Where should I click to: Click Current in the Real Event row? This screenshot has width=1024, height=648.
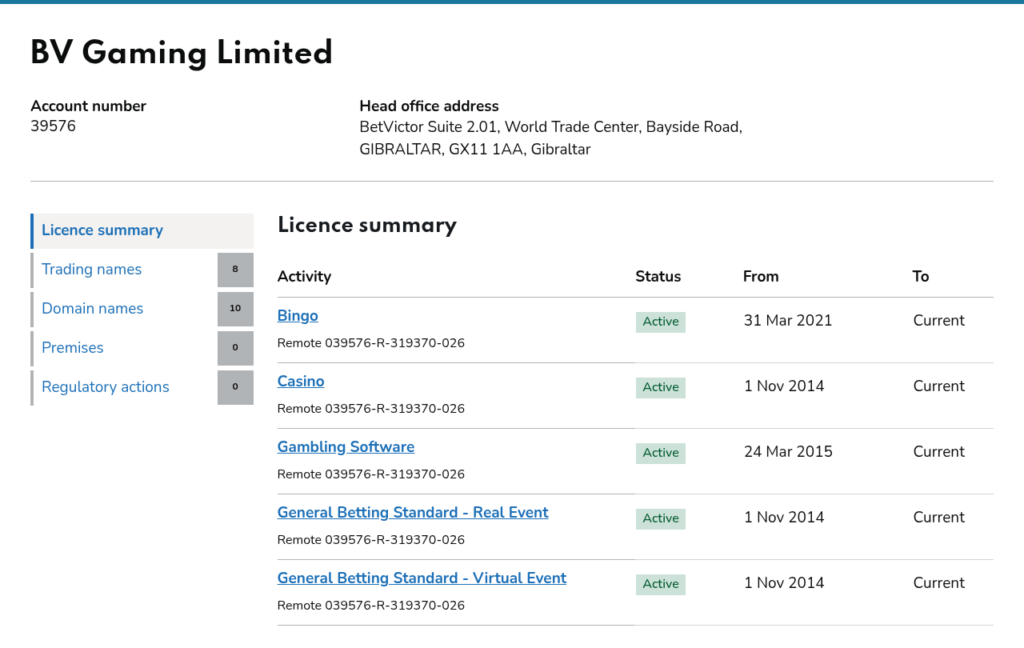pyautogui.click(x=938, y=517)
